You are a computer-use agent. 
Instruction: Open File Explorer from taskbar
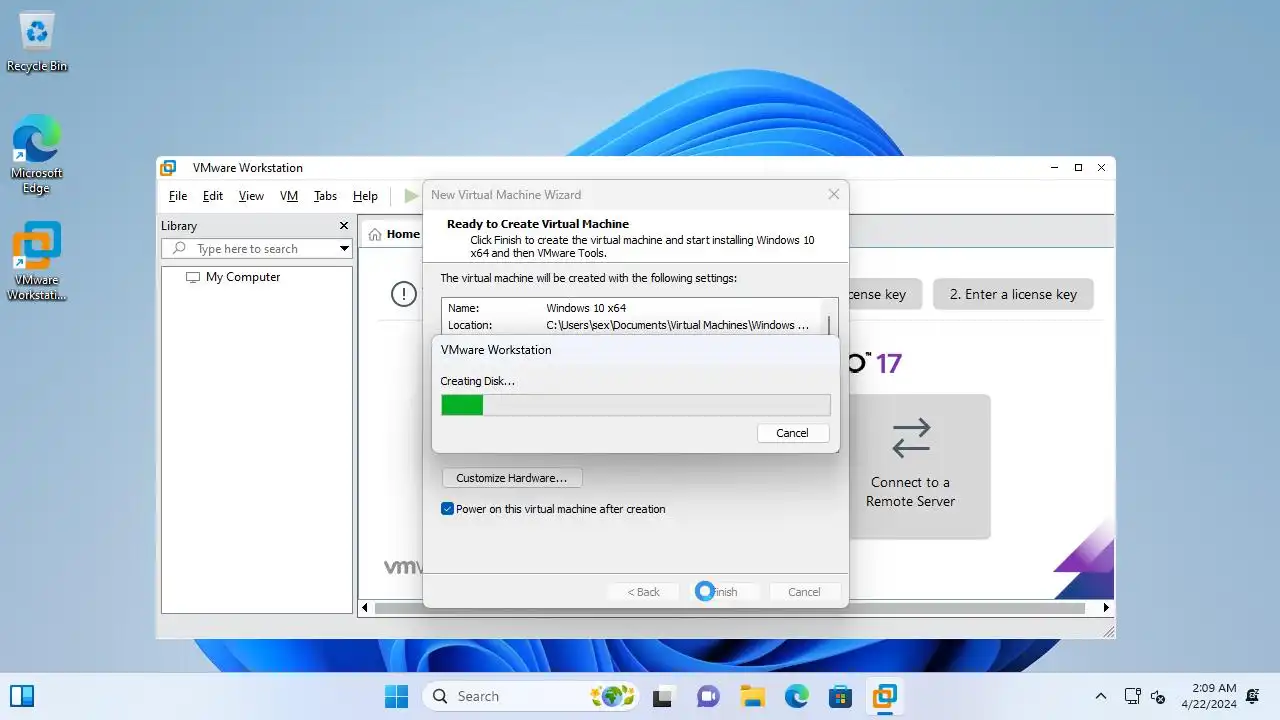coord(752,696)
